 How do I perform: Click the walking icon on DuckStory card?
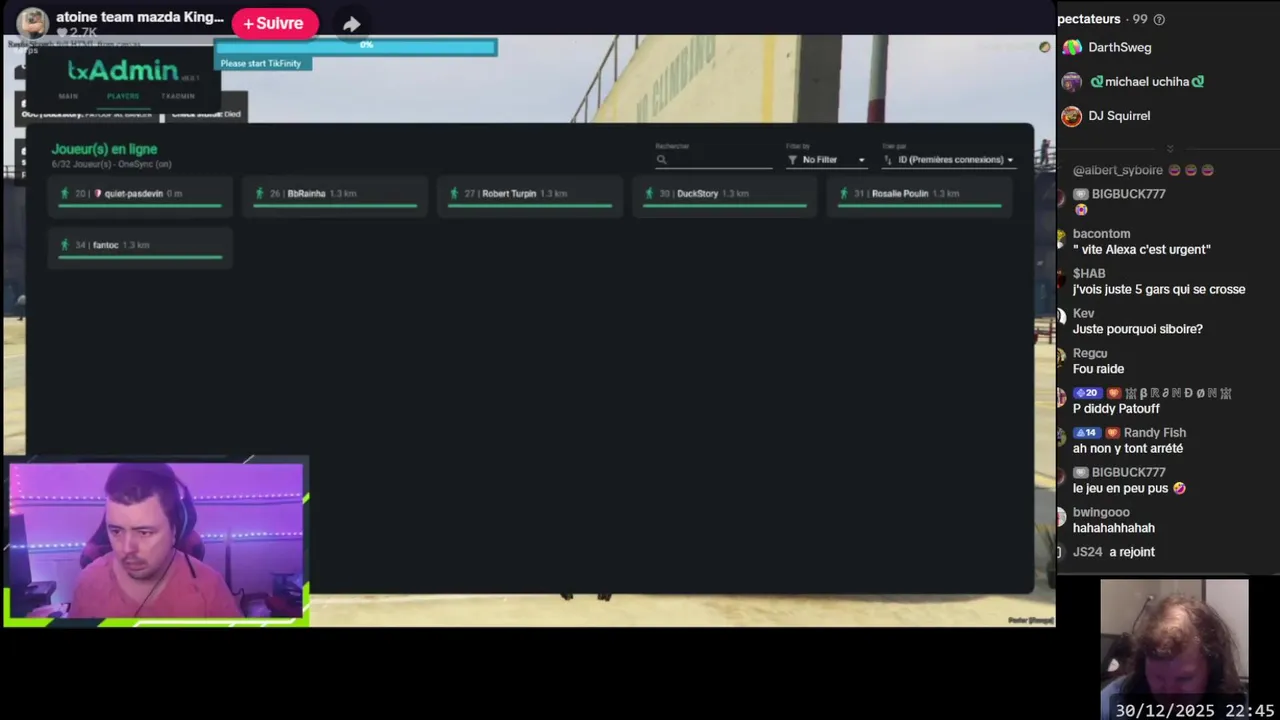pyautogui.click(x=649, y=193)
